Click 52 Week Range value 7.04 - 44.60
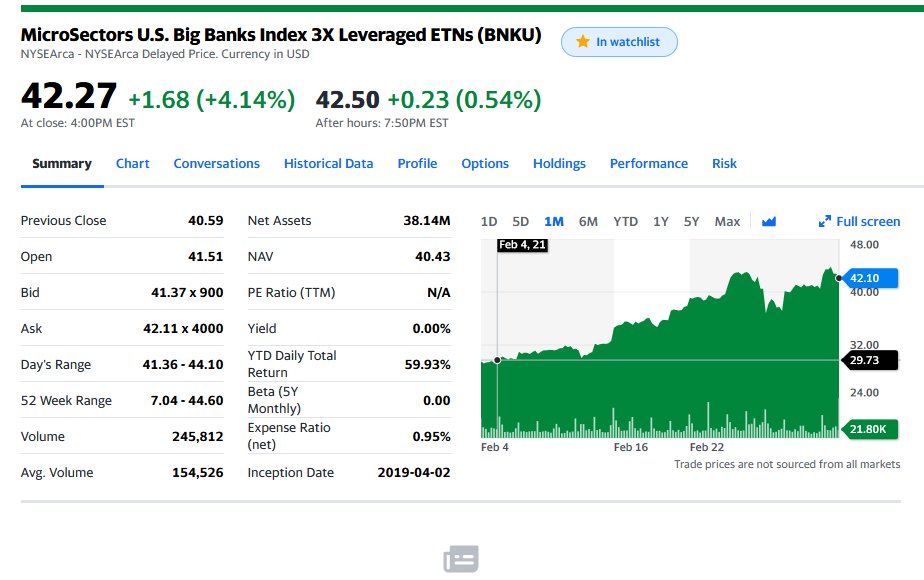 (x=187, y=400)
